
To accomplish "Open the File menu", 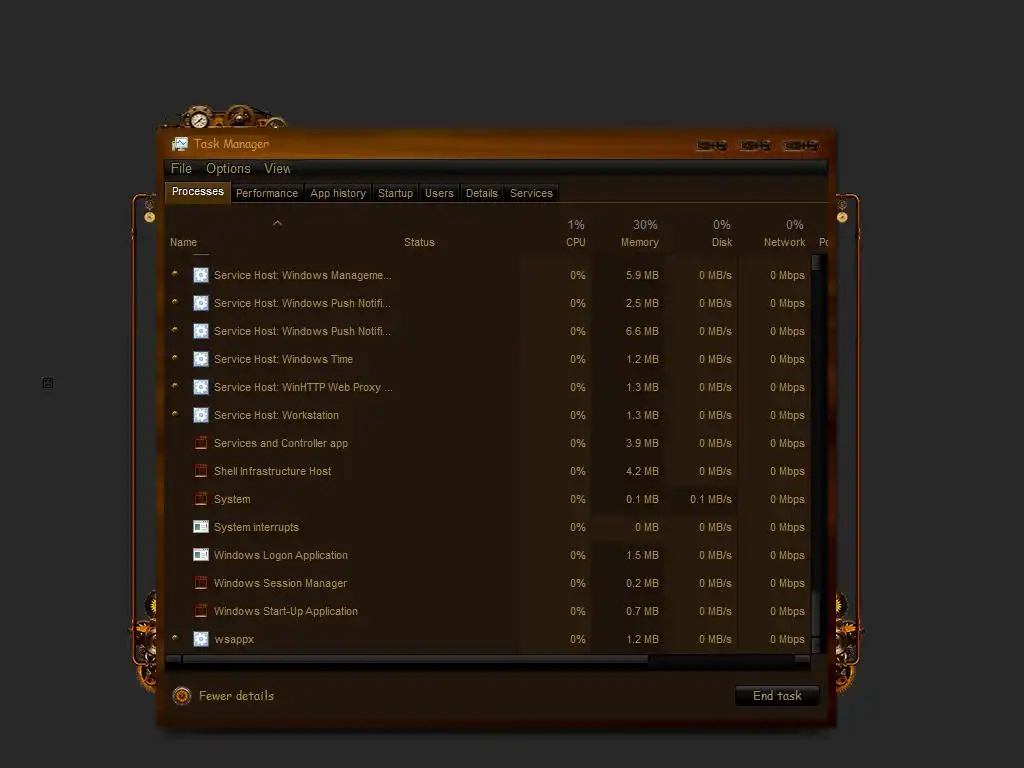I will pyautogui.click(x=181, y=168).
